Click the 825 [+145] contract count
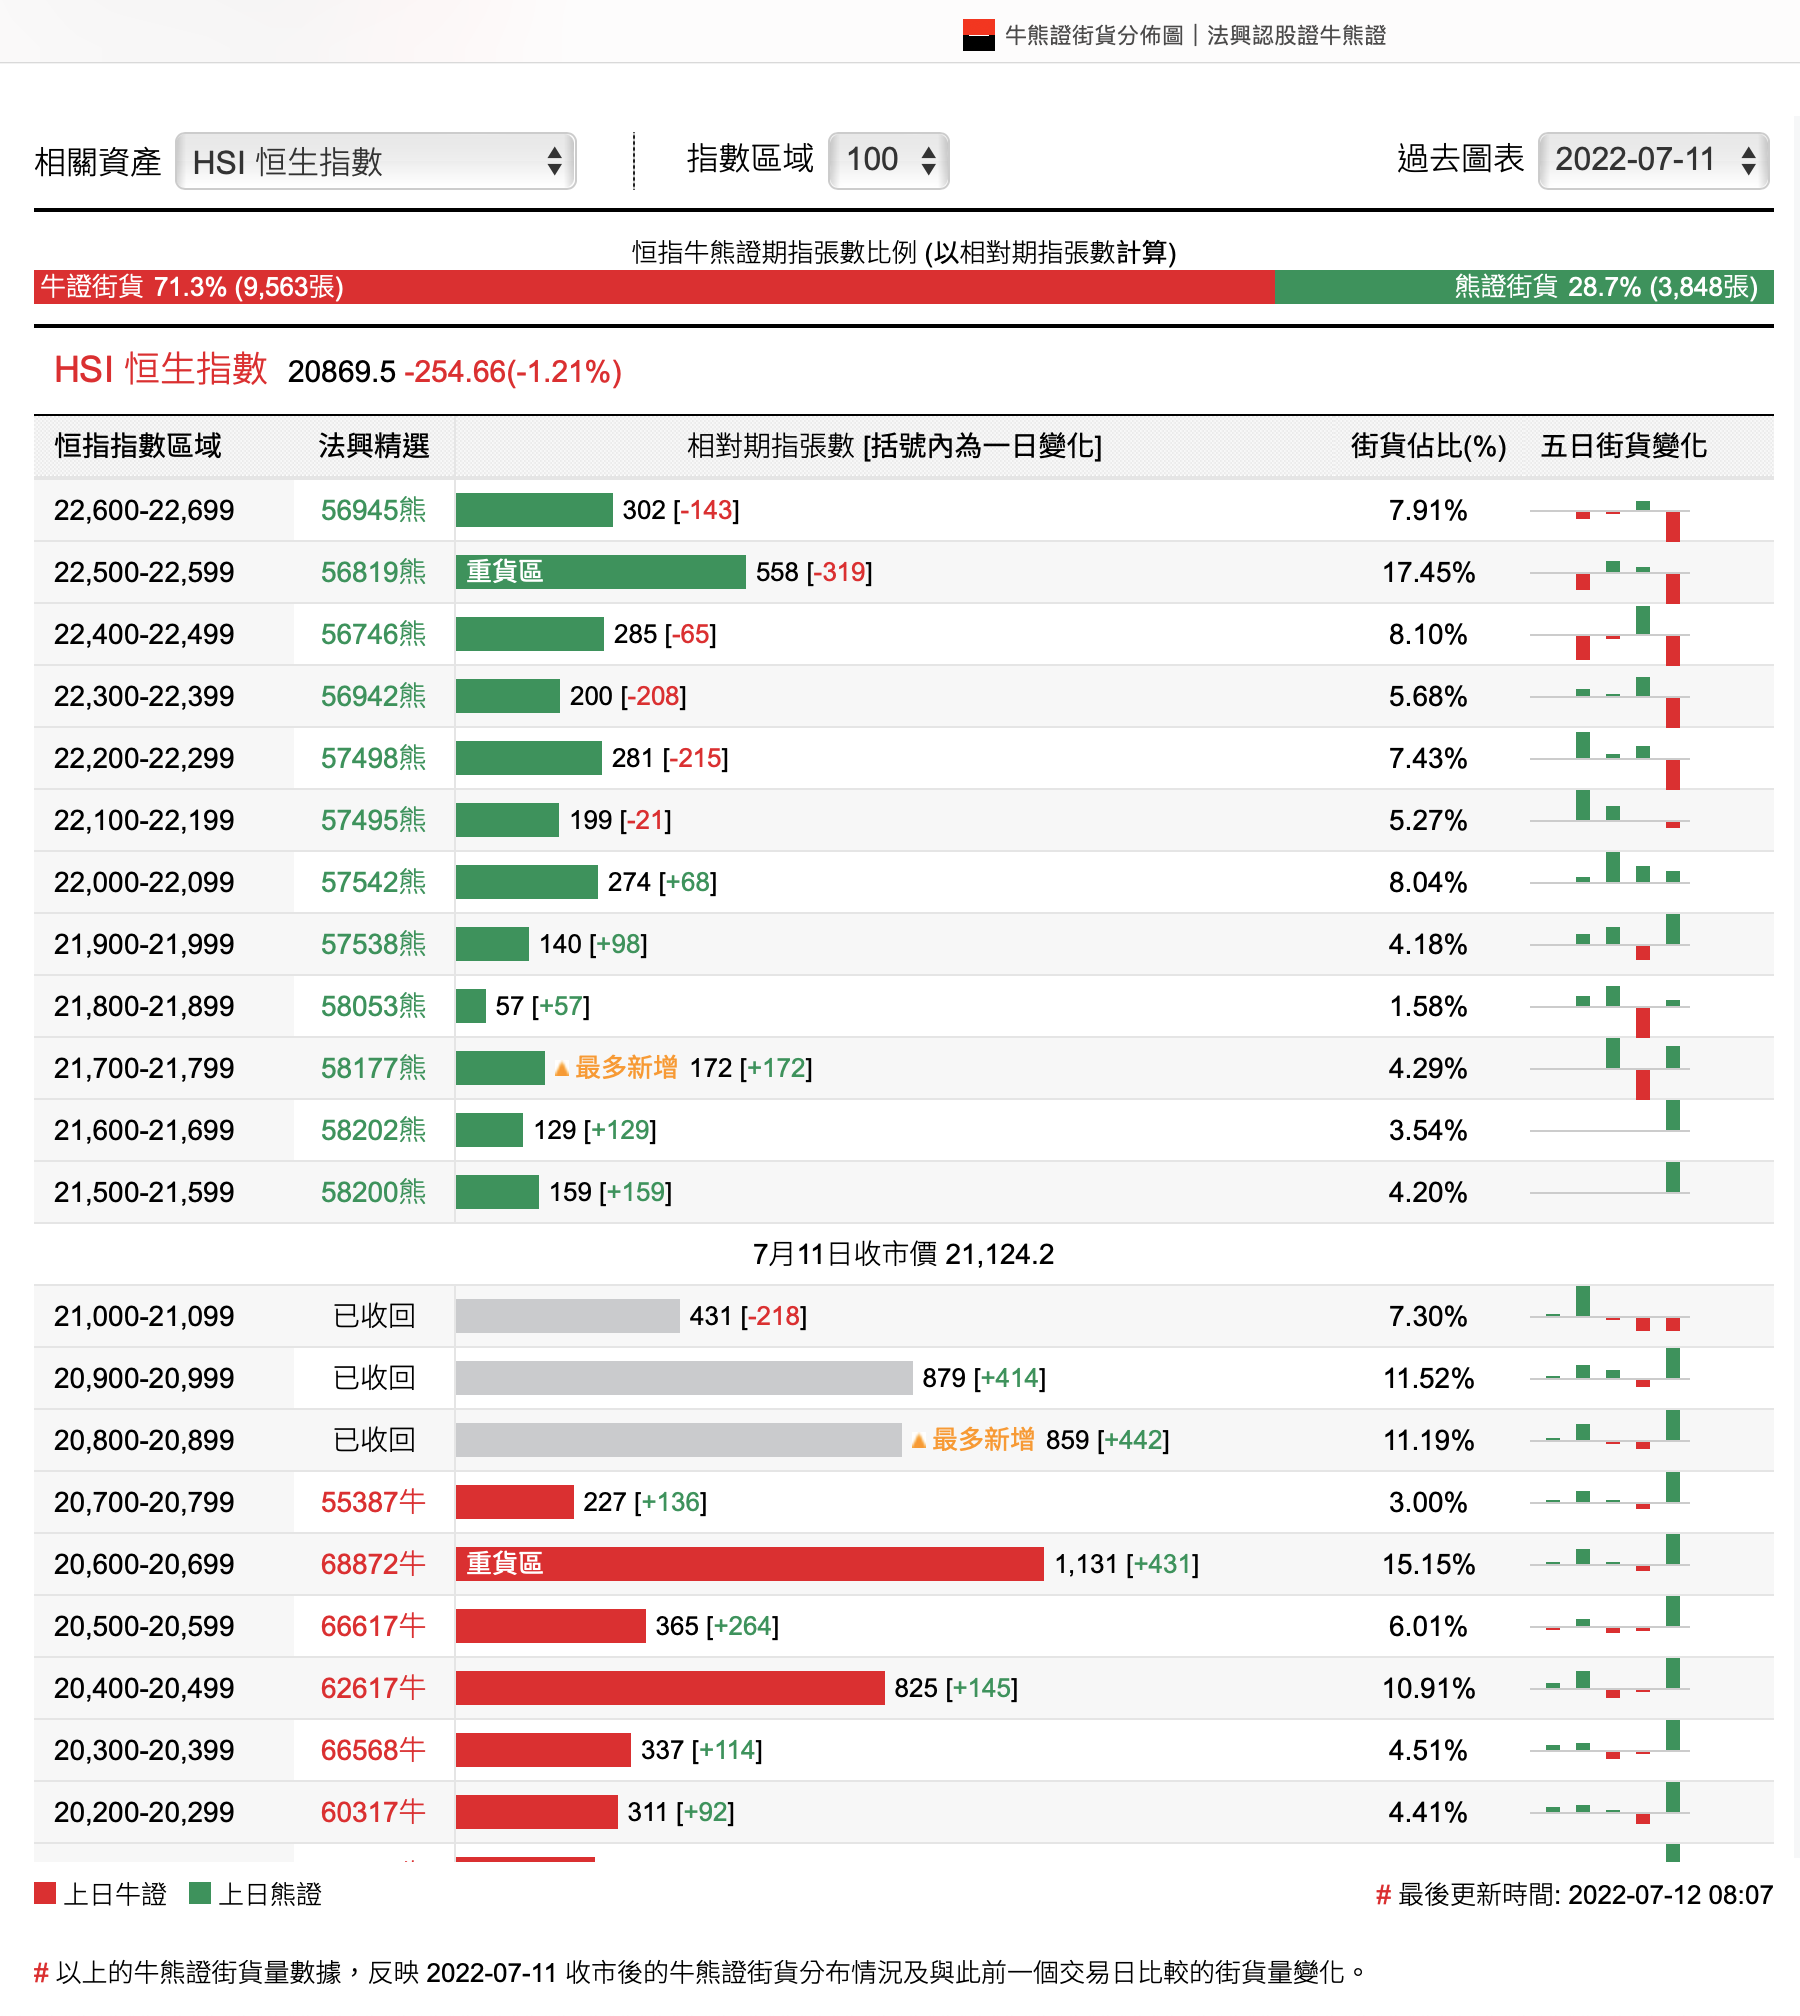This screenshot has width=1800, height=2016. click(x=956, y=1688)
